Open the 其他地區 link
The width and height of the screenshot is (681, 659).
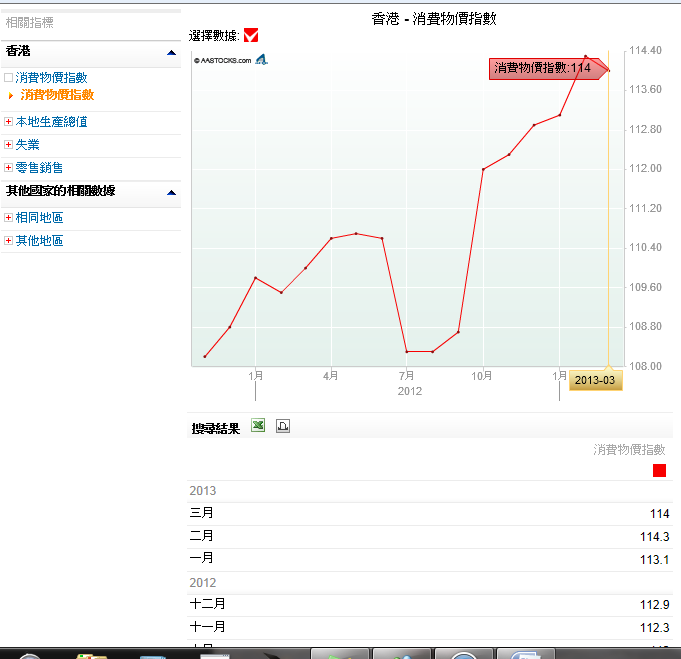[x=39, y=241]
